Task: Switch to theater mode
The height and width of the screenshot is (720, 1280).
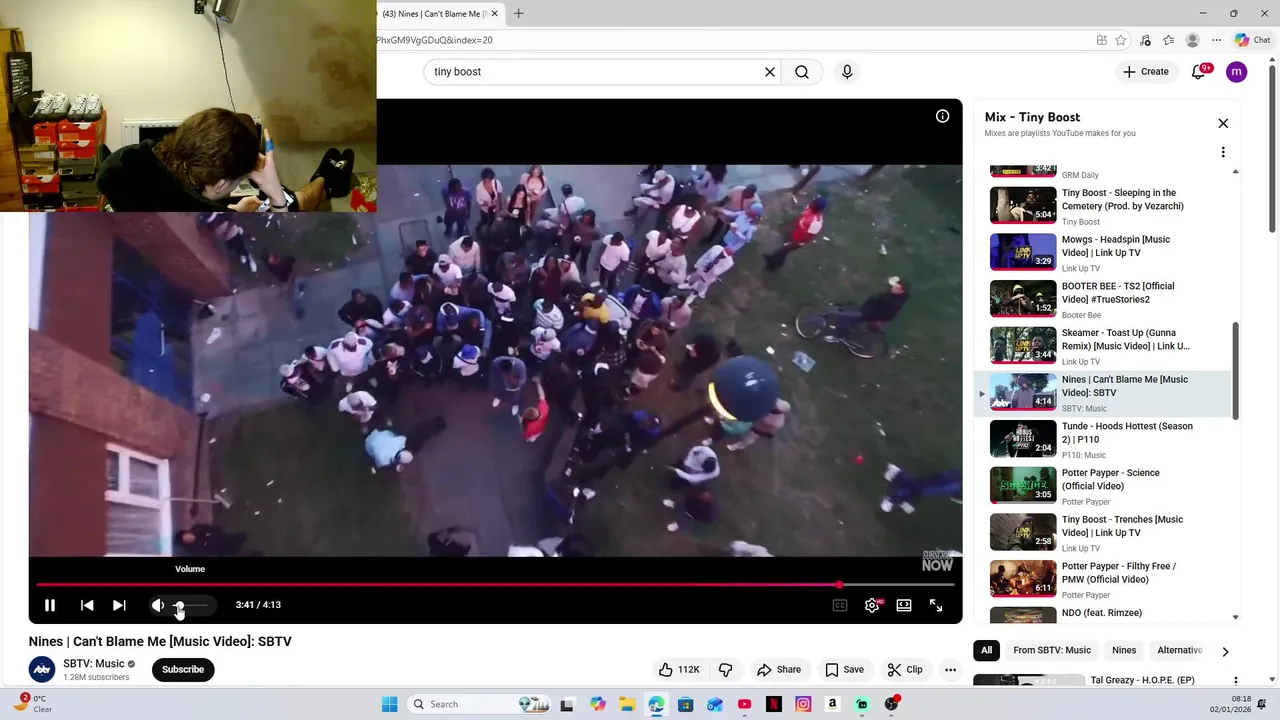Action: point(904,605)
